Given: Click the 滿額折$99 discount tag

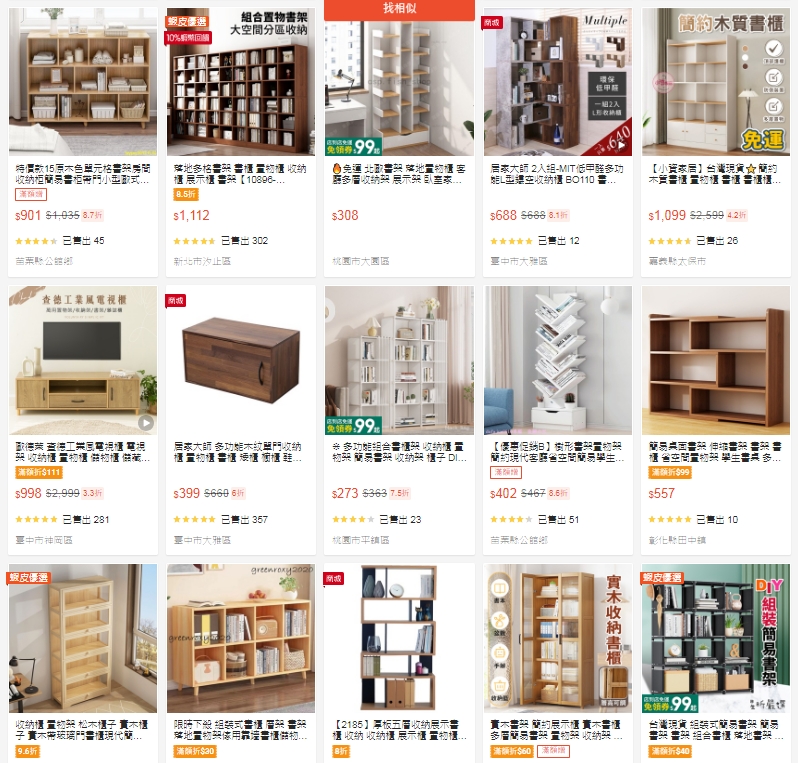Looking at the screenshot, I should 670,472.
